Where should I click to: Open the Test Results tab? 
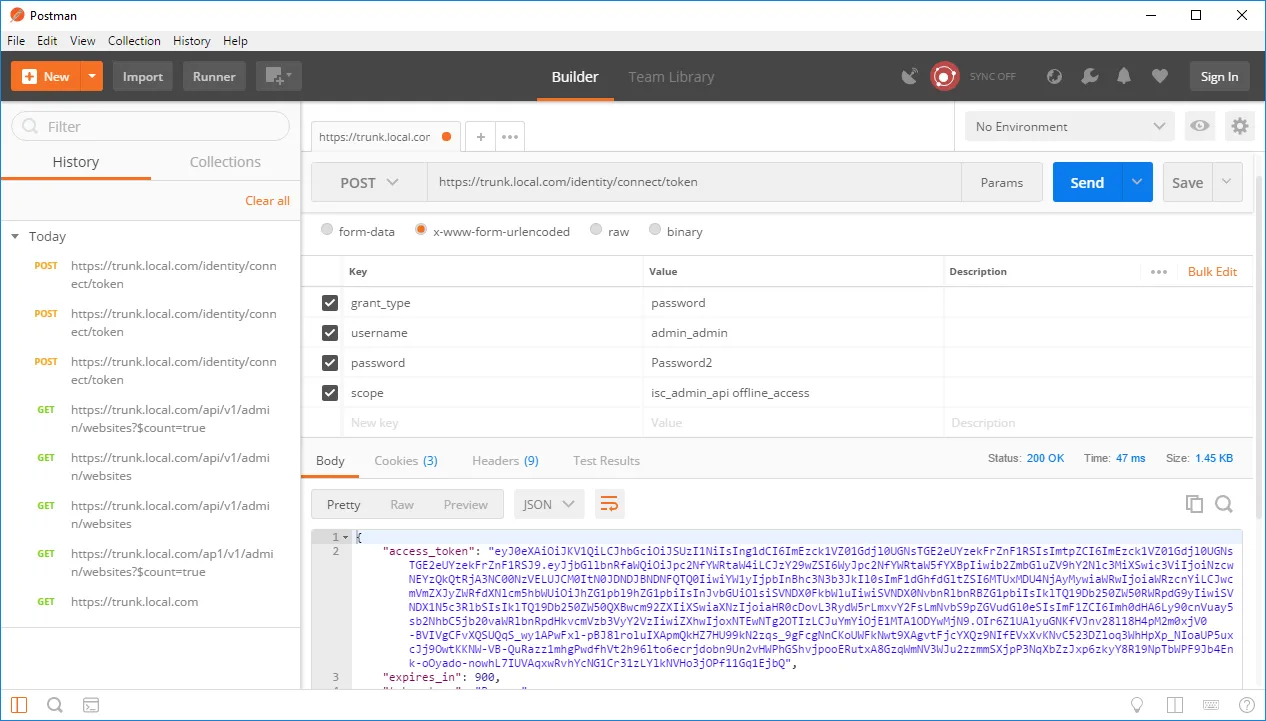point(606,461)
